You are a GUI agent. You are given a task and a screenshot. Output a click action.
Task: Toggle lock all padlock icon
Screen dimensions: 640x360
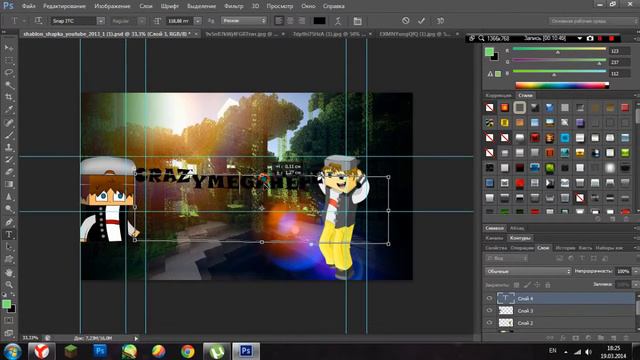(x=548, y=285)
